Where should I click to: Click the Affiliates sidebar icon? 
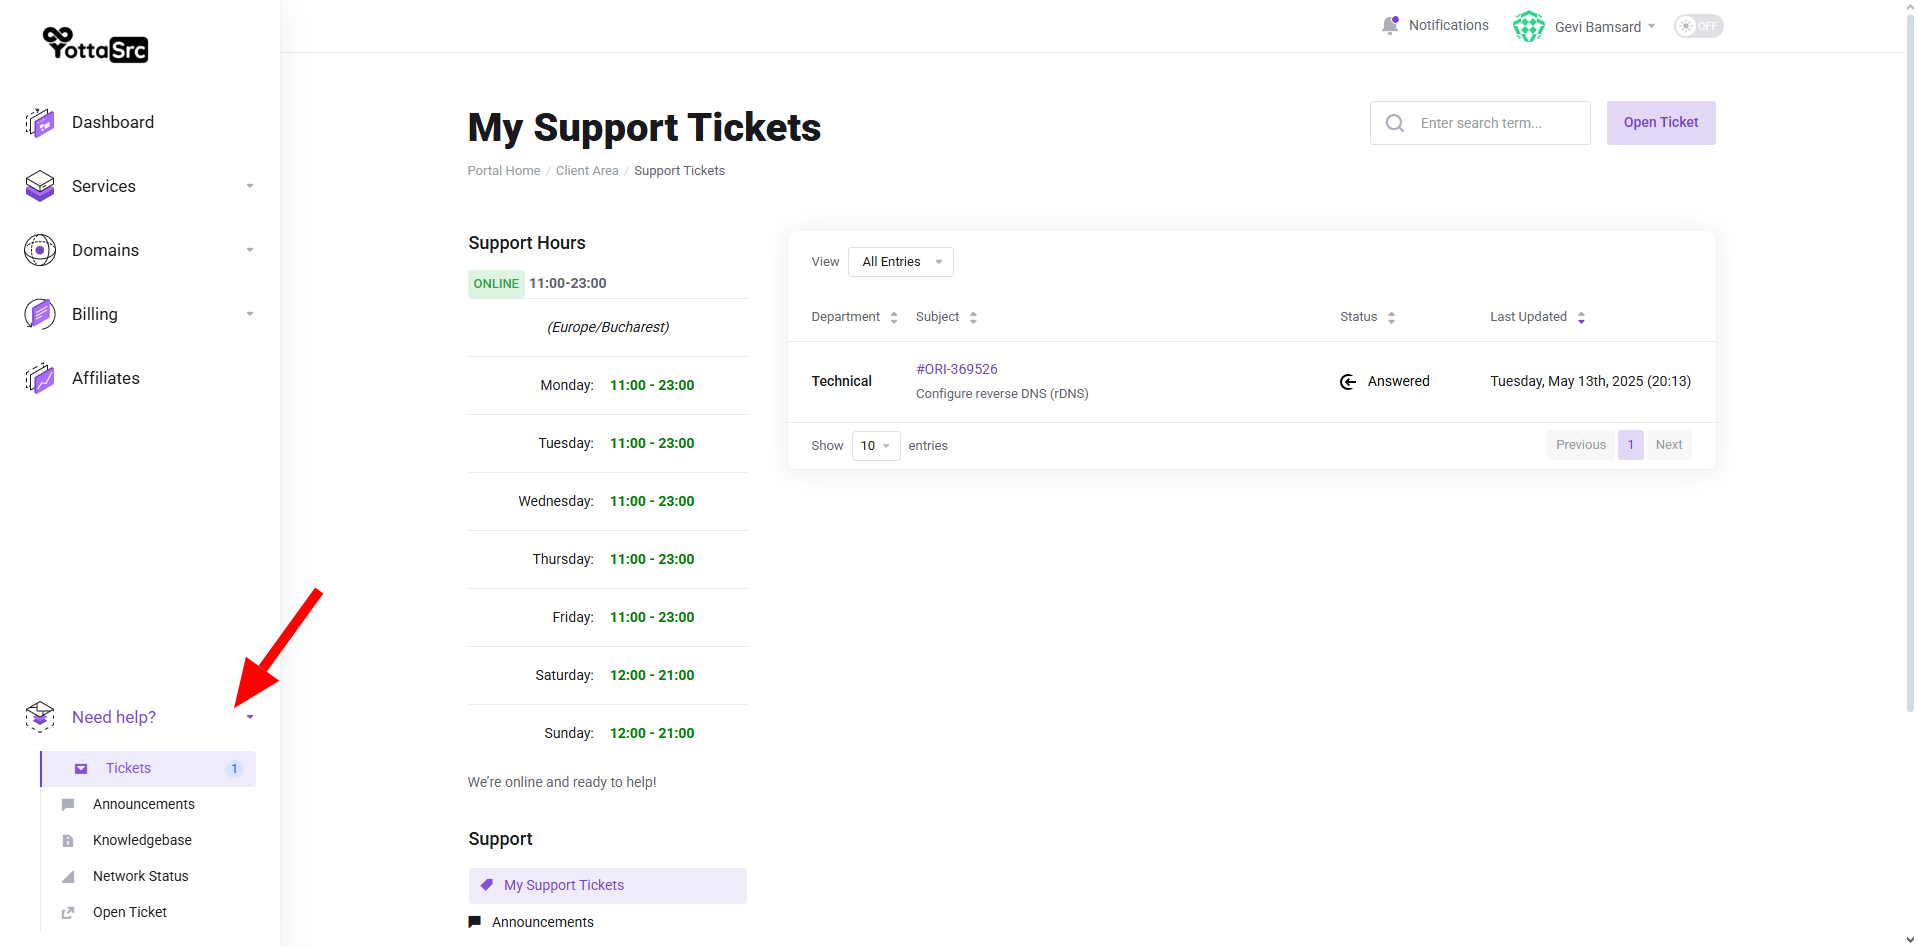coord(40,378)
